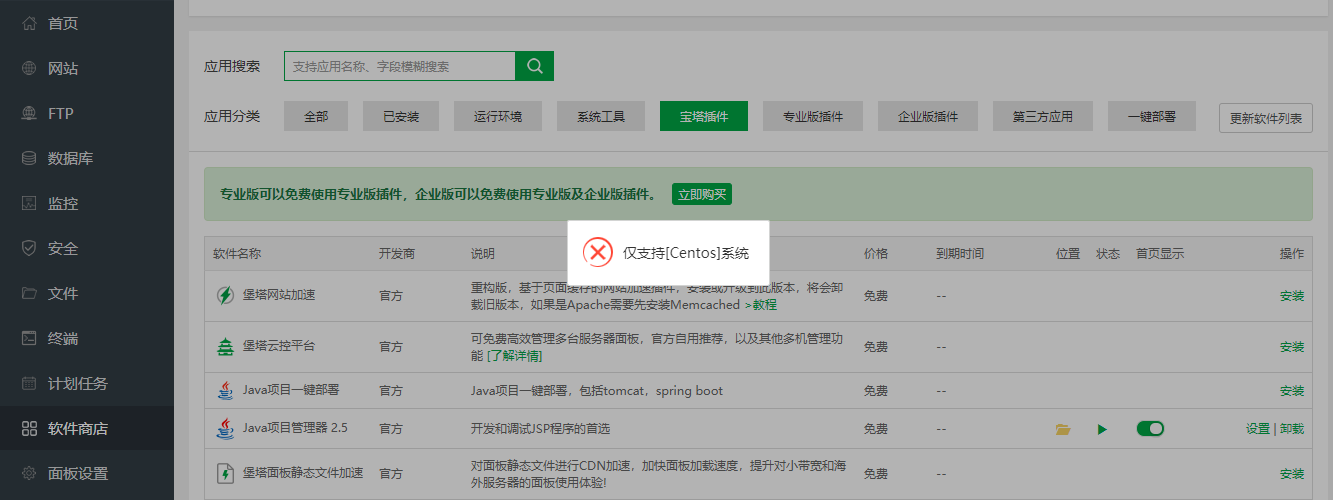Install 堡塔网站加速 via 安装 link
The width and height of the screenshot is (1333, 500).
tap(1292, 296)
